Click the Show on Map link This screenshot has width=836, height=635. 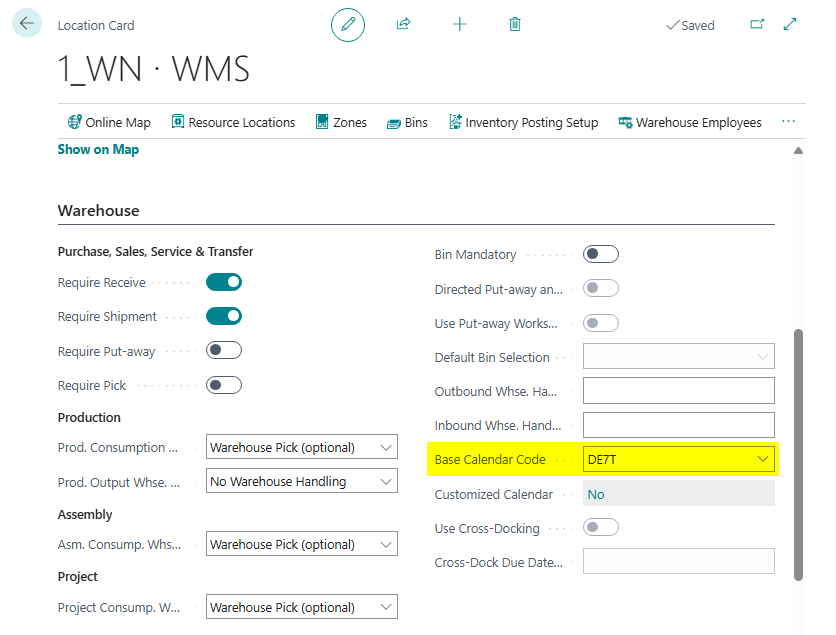click(x=98, y=149)
